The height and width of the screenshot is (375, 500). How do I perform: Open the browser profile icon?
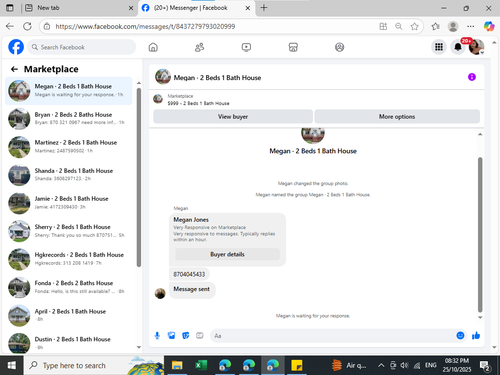453,26
